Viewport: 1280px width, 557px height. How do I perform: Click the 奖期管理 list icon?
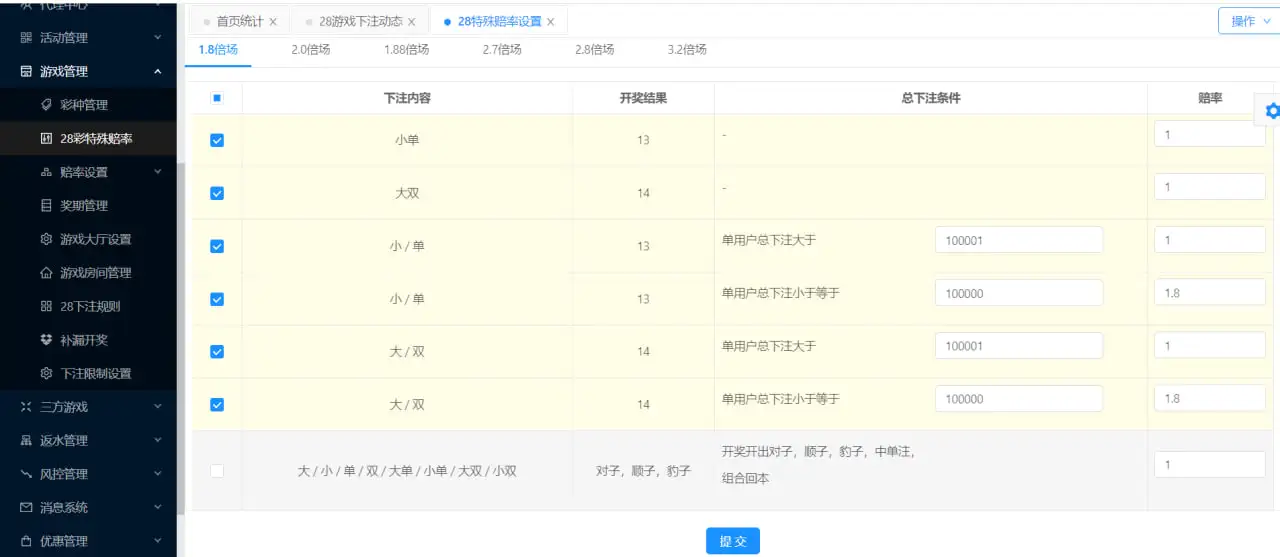point(46,206)
